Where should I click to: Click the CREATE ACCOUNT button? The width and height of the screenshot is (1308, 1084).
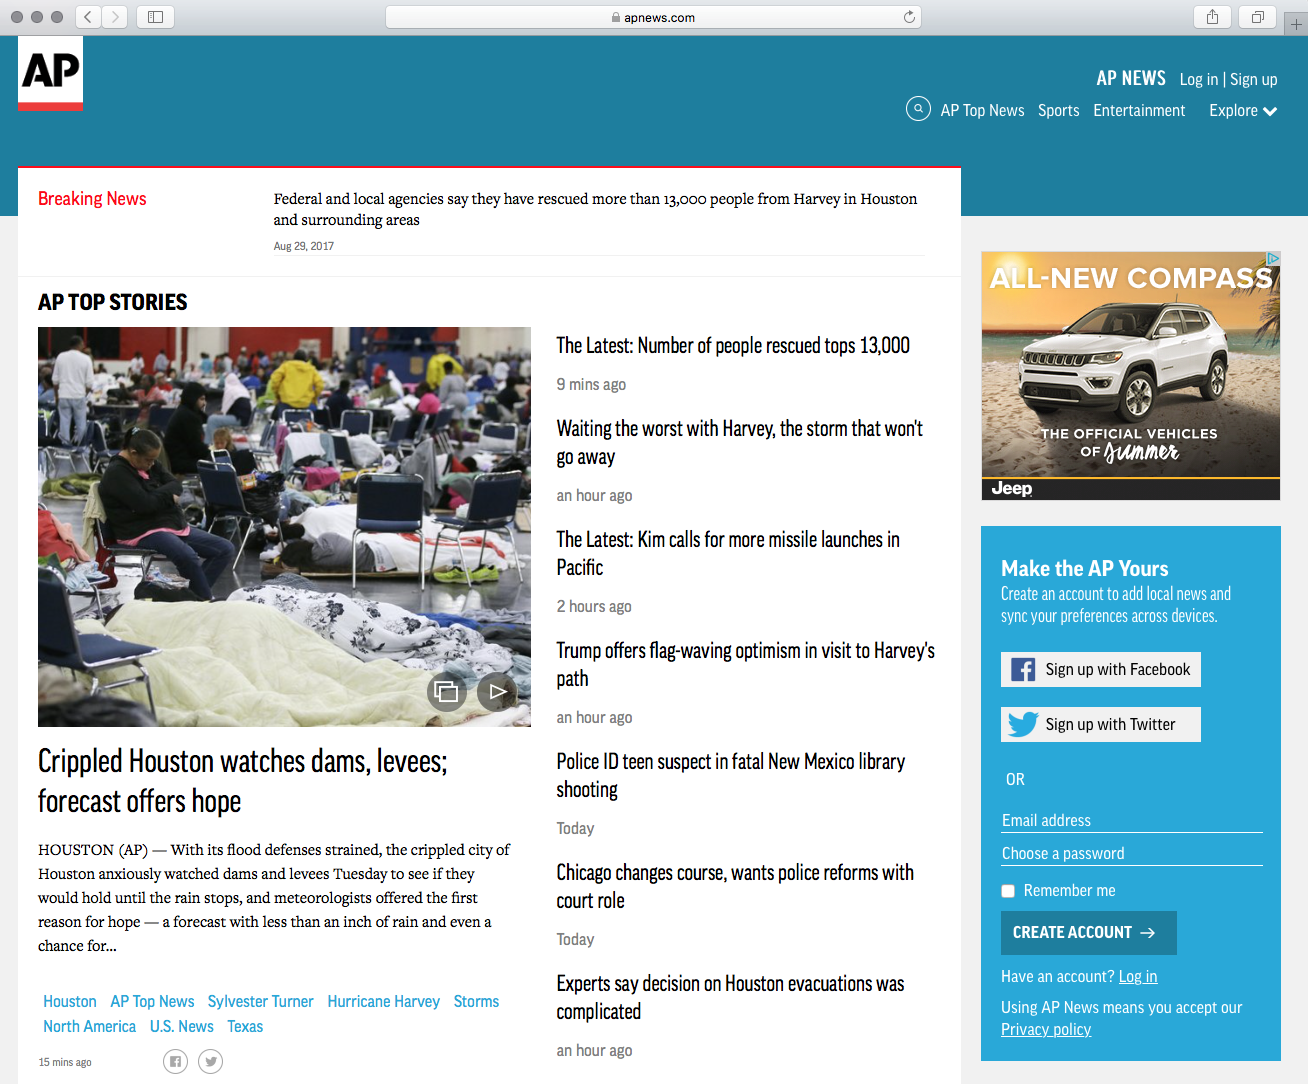pos(1089,933)
